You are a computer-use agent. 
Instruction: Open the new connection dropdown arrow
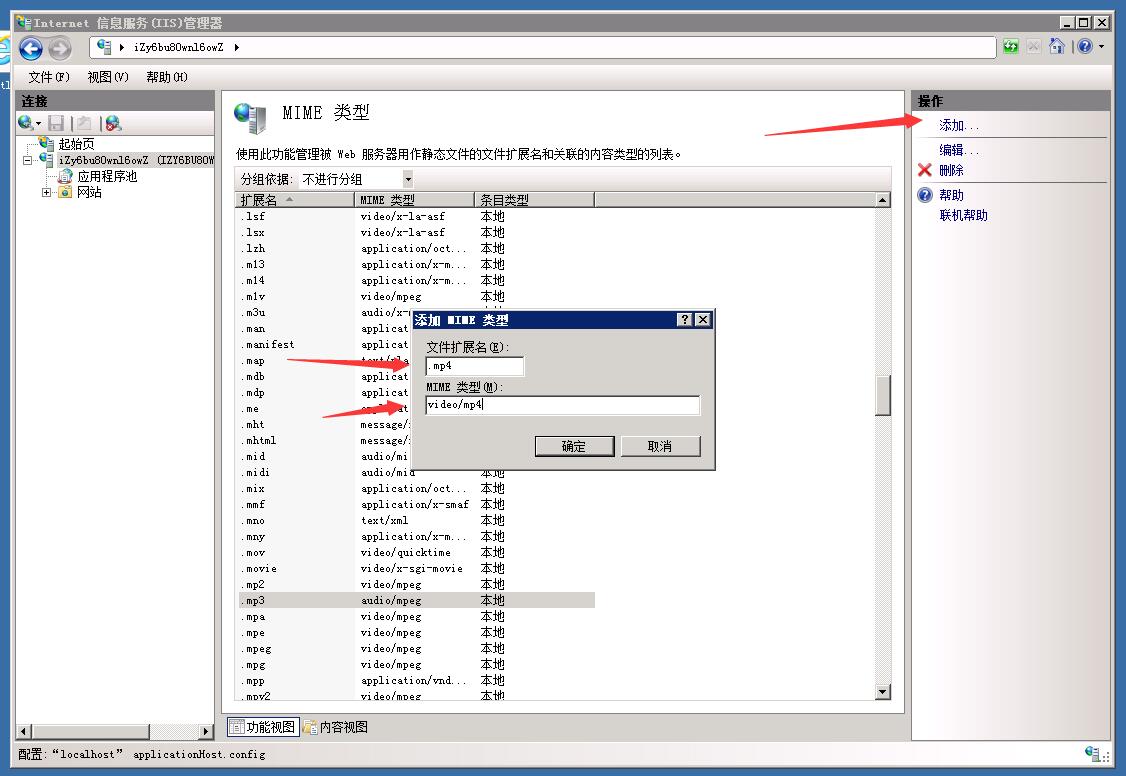coord(39,123)
